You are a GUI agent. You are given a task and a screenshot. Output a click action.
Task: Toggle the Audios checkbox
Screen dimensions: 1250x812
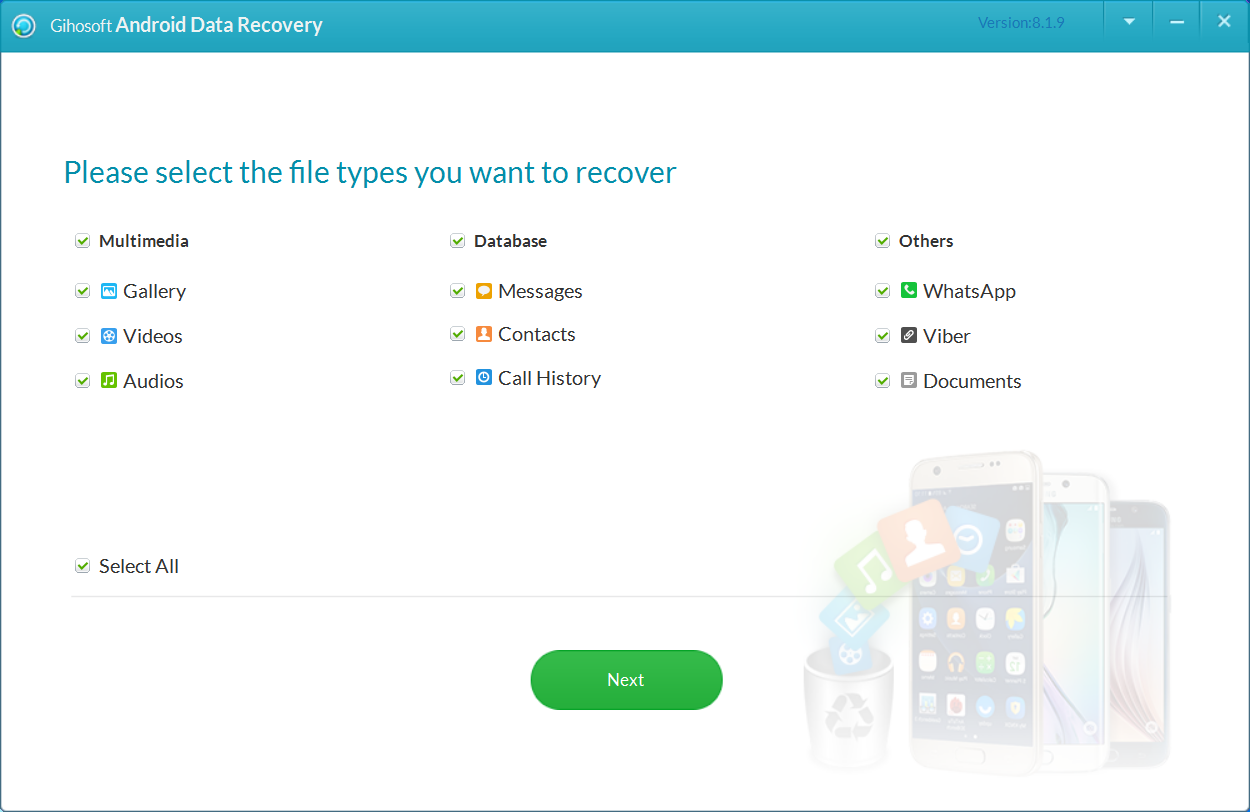point(83,381)
